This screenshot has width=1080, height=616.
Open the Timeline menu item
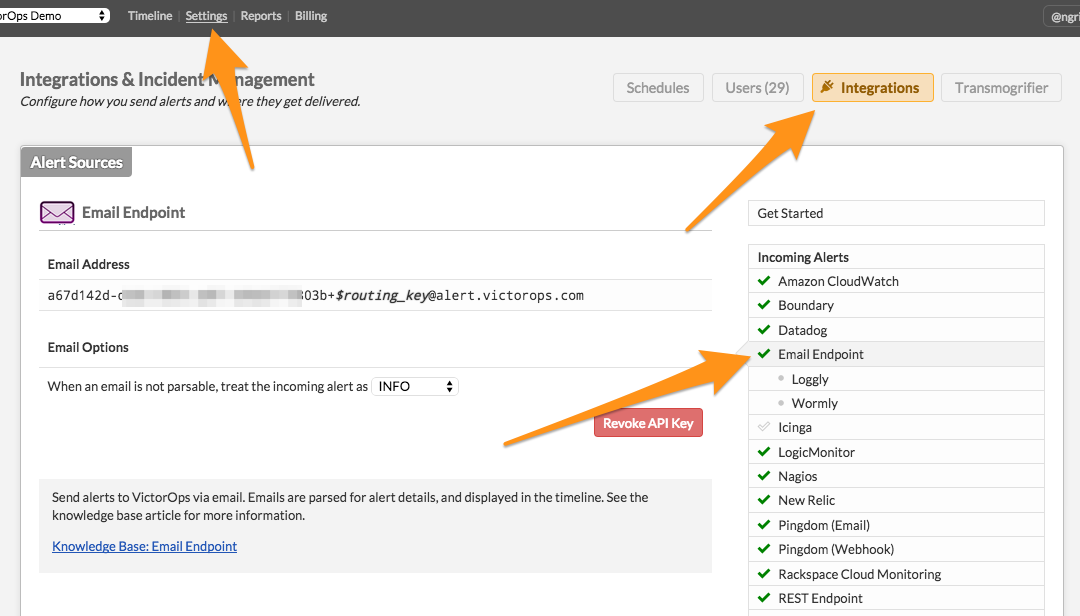pos(149,16)
